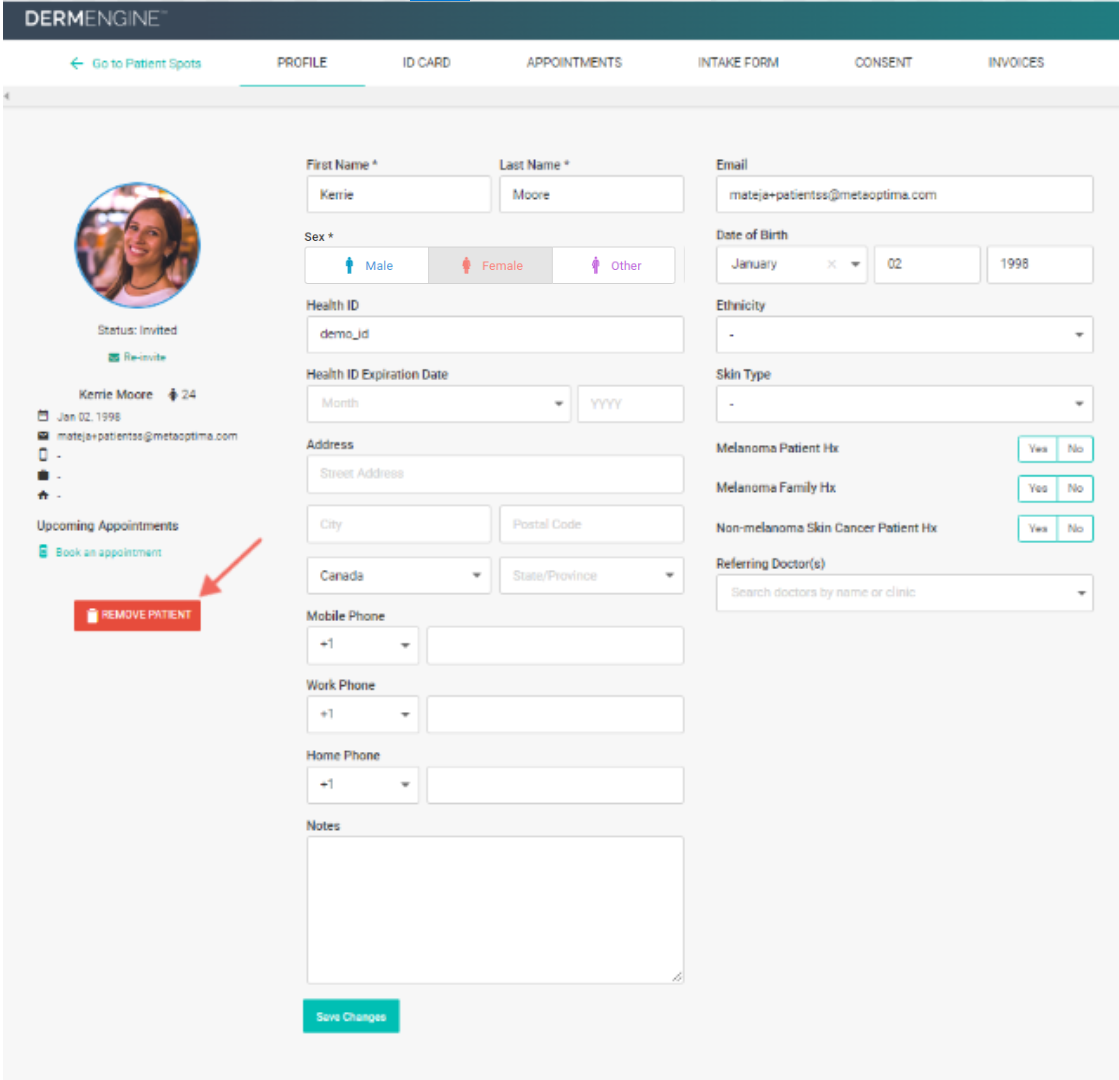This screenshot has width=1119, height=1080.
Task: Click the birth year field showing 1998
Action: coord(1040,264)
